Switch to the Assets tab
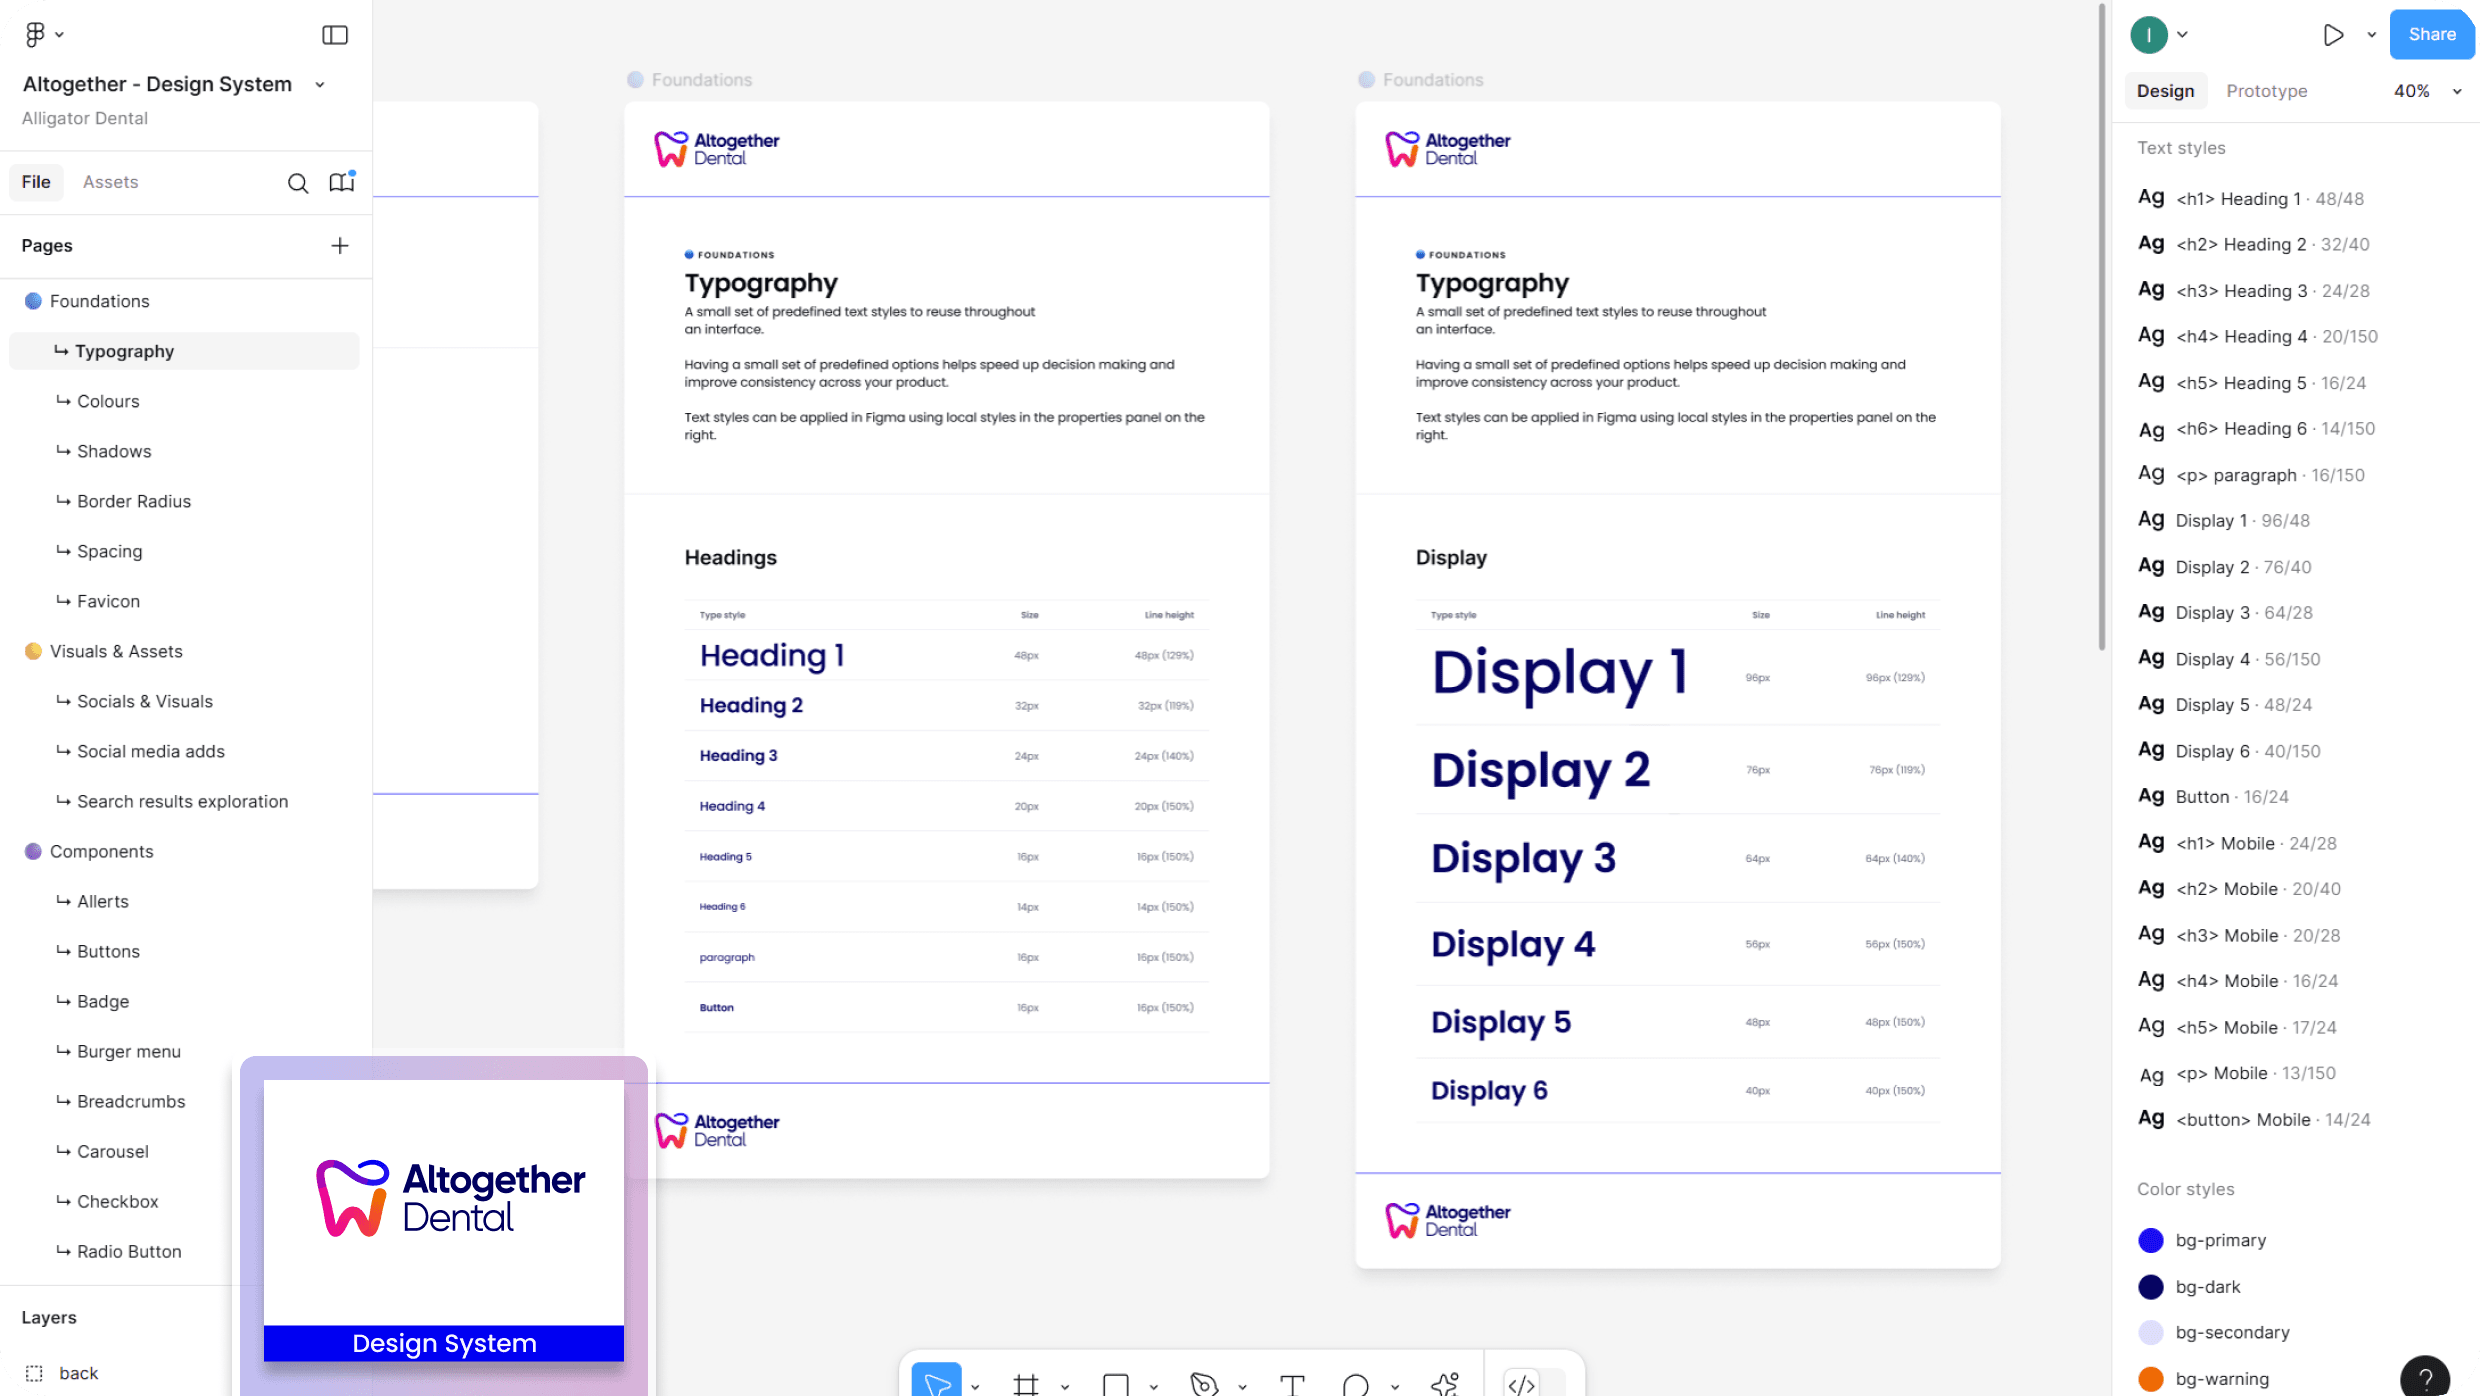 point(110,182)
